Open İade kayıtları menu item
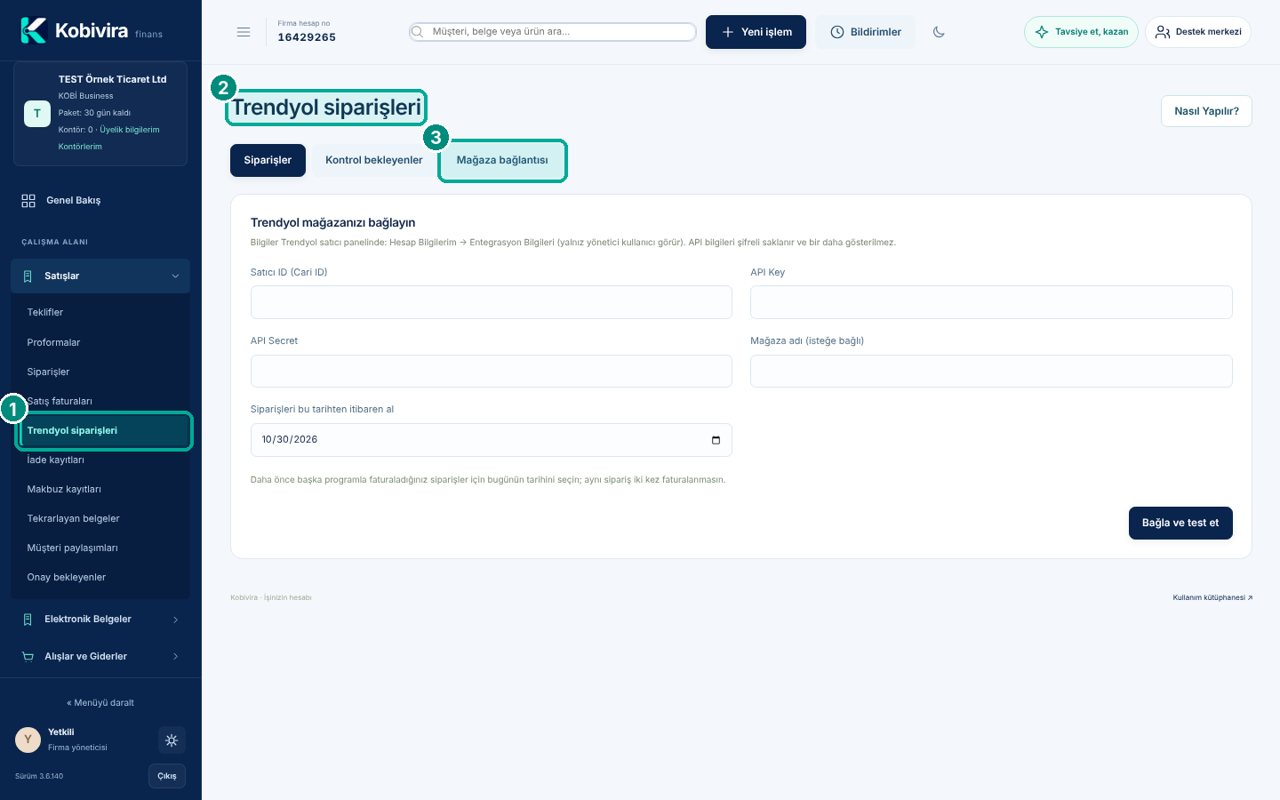 point(56,460)
